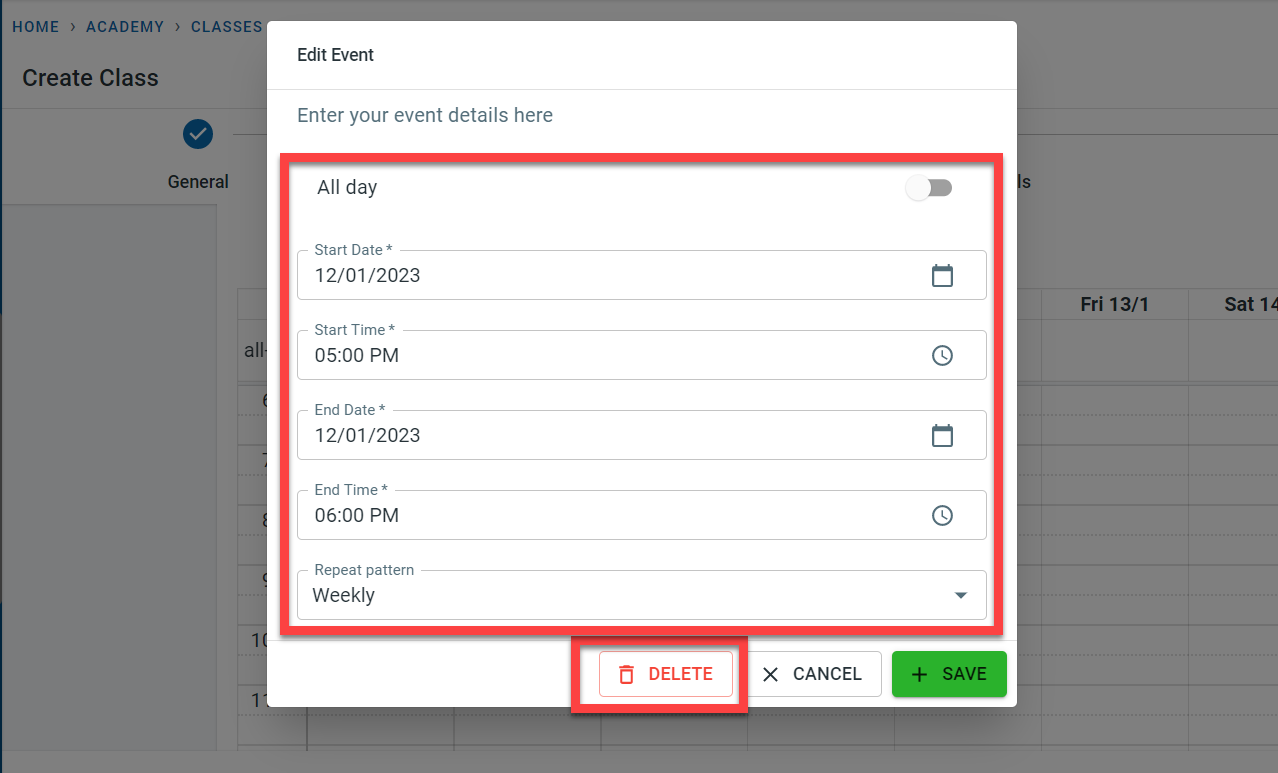
Task: Click the plus icon on Save button
Action: tap(920, 674)
